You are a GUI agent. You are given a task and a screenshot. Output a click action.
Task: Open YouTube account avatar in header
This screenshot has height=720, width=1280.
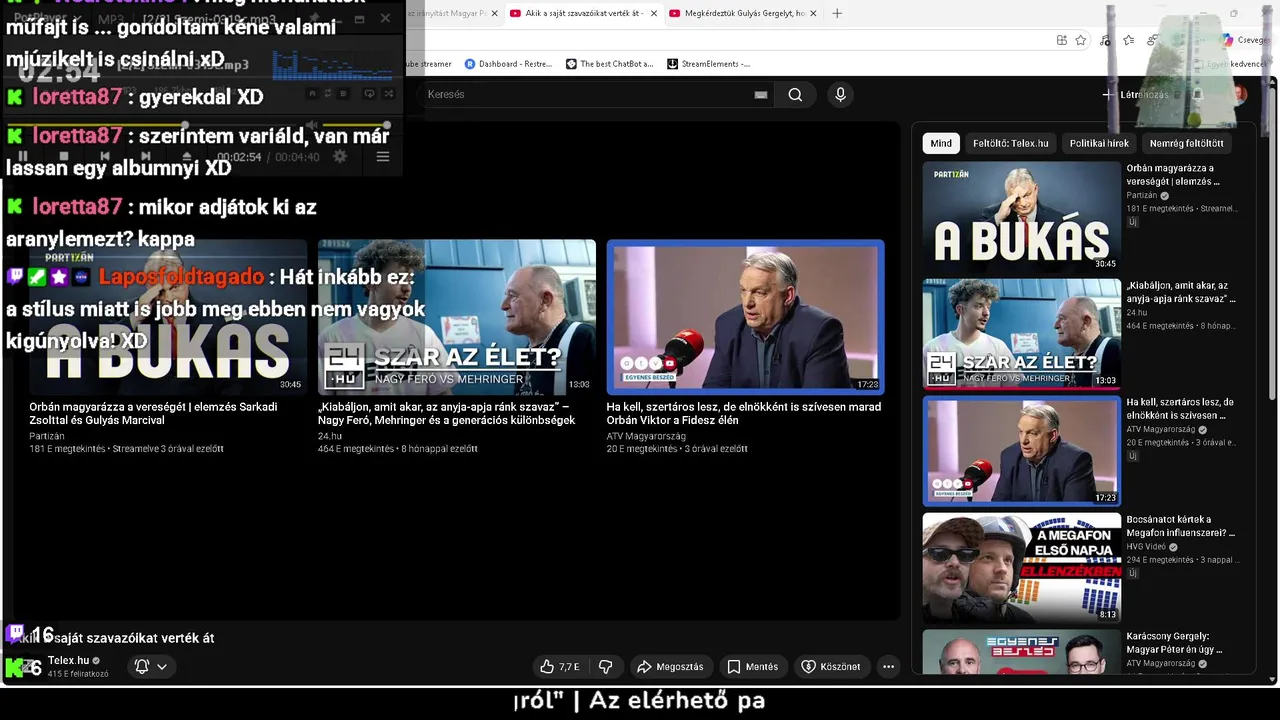pos(1240,94)
